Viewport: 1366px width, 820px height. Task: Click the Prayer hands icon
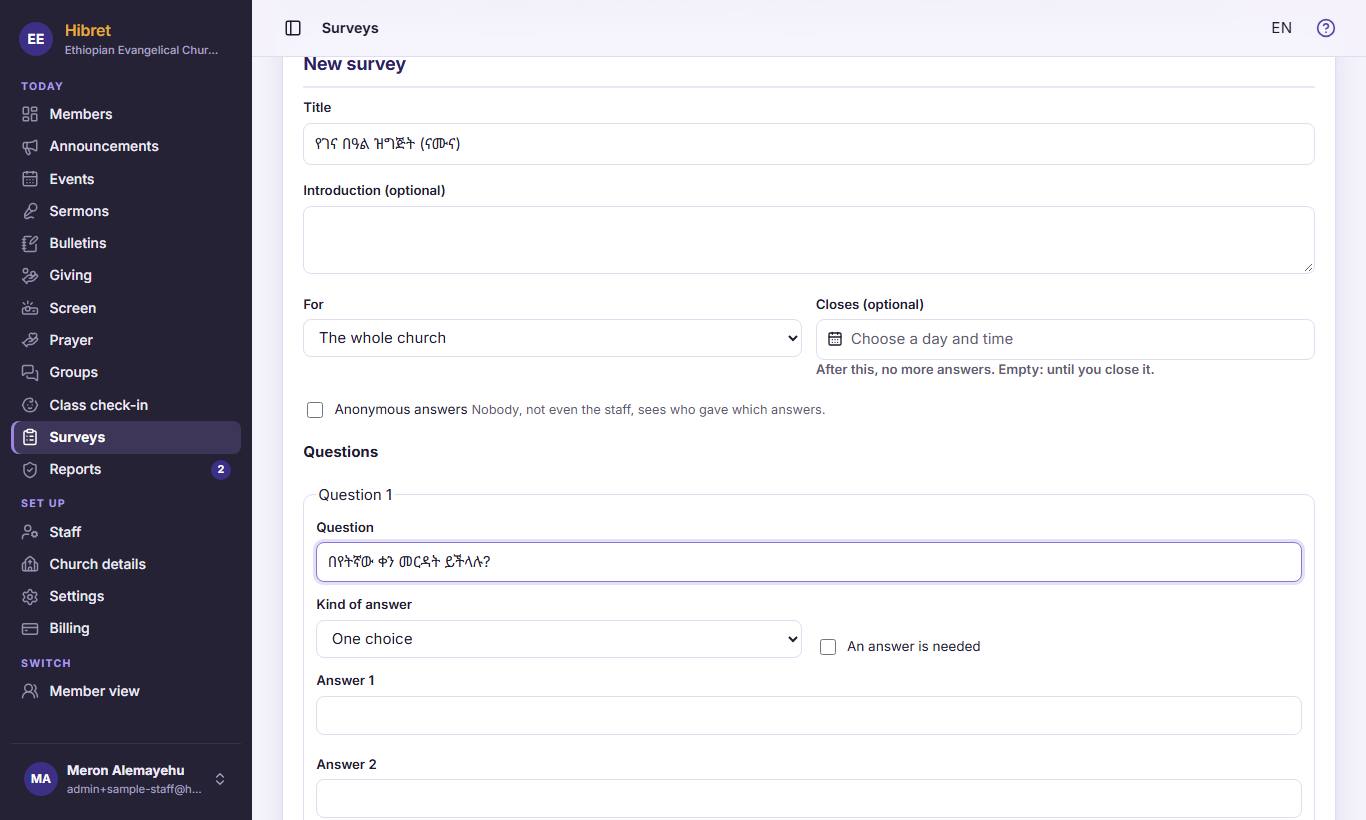pos(30,340)
